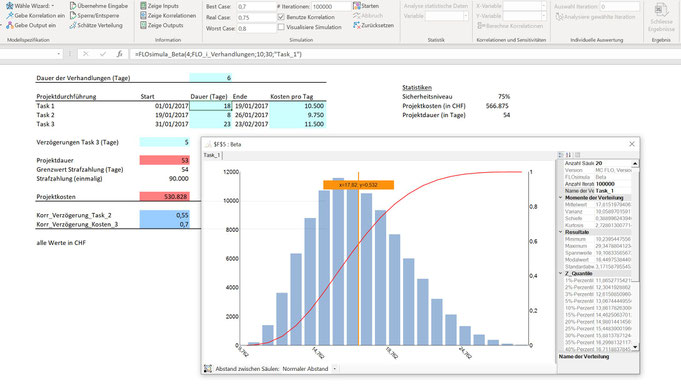Select Task 3 Dauer cell with 23
The width and height of the screenshot is (681, 384).
[x=211, y=124]
